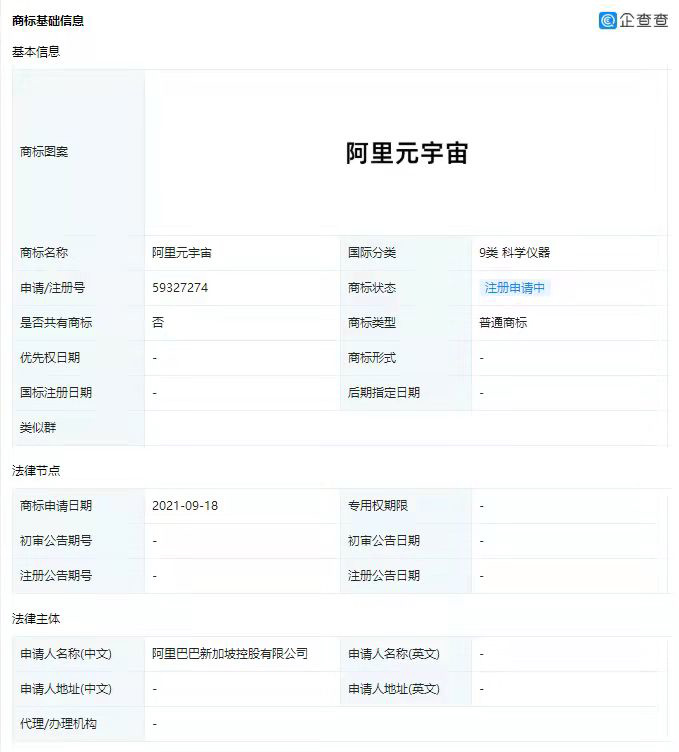679x752 pixels.
Task: Open applicant 阿里巴巴新加坡控股有限公司 link
Action: tap(230, 654)
